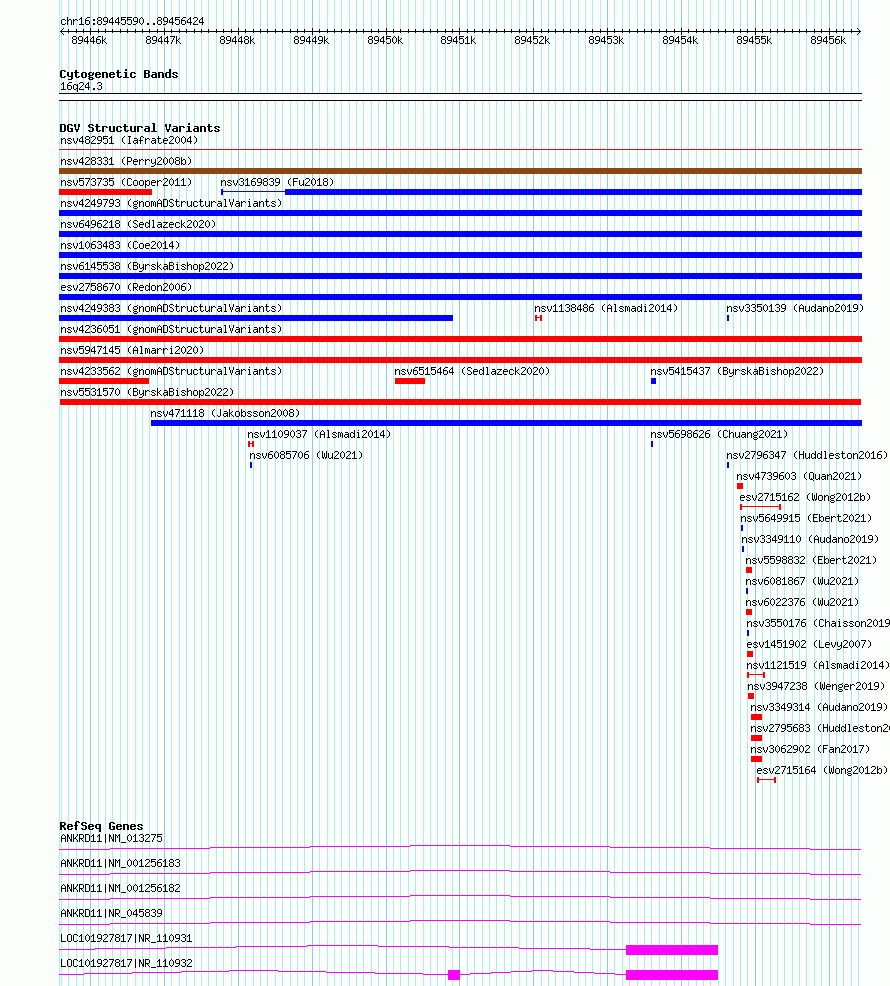The image size is (890, 986).
Task: Click the red nsv4233562 gnomAD bar
Action: 104,381
